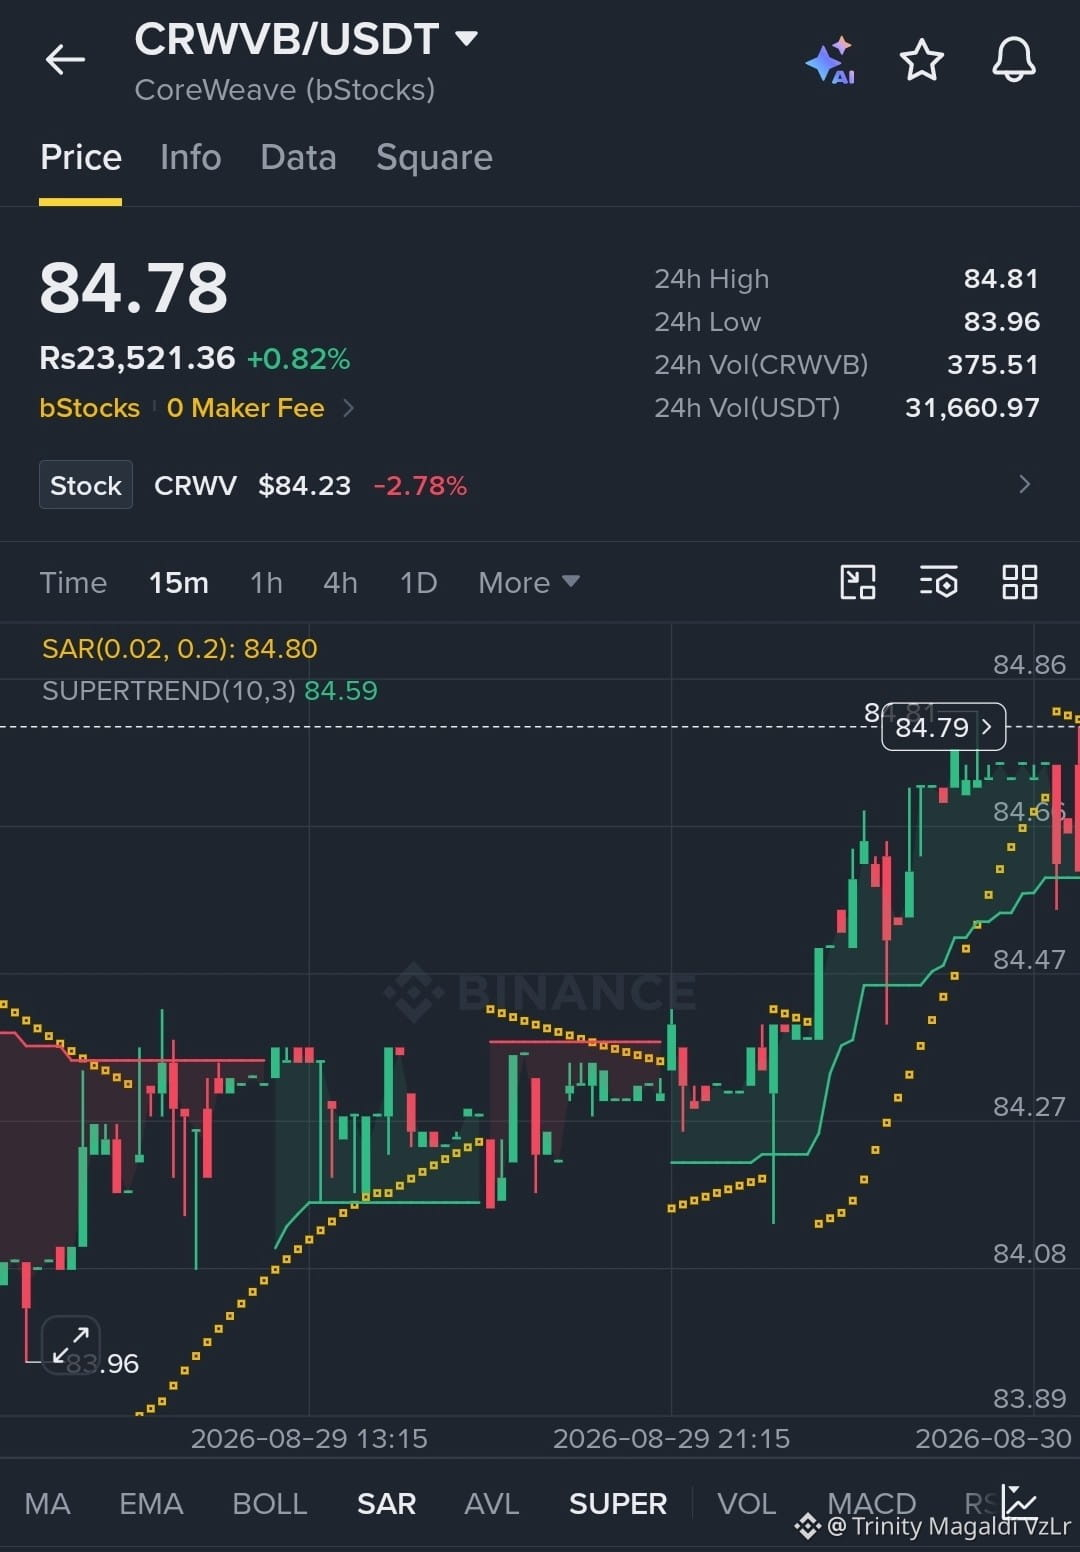Screen dimensions: 1080x1552
Task: Tap the $84.23 stock price
Action: tap(305, 486)
